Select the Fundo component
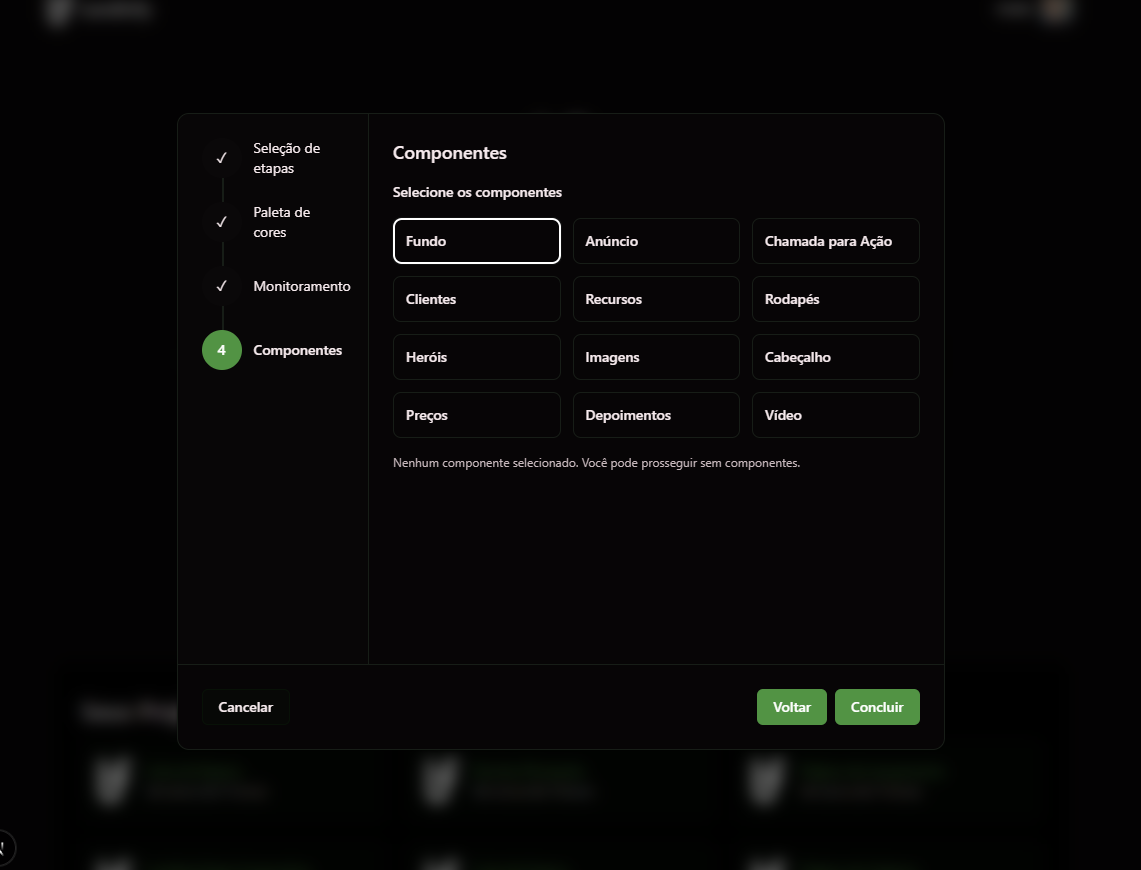1141x870 pixels. tap(476, 241)
